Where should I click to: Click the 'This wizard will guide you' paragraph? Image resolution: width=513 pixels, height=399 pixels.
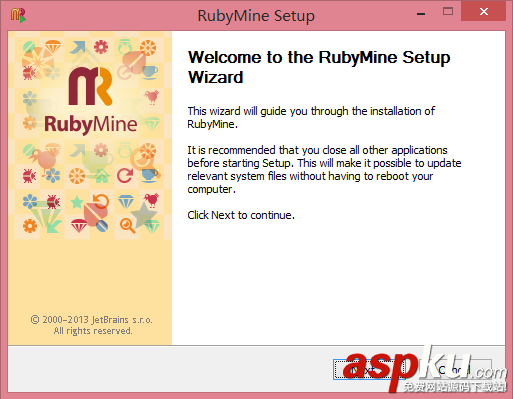(311, 117)
